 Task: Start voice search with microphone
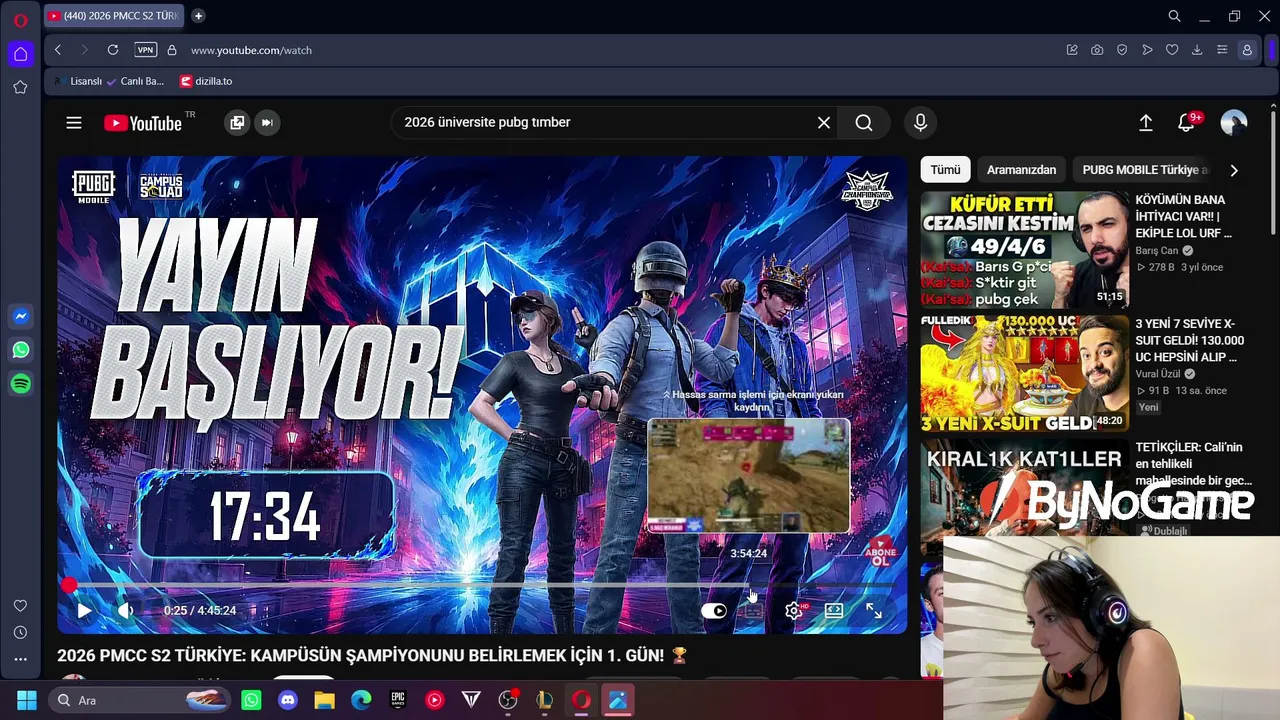coord(920,123)
